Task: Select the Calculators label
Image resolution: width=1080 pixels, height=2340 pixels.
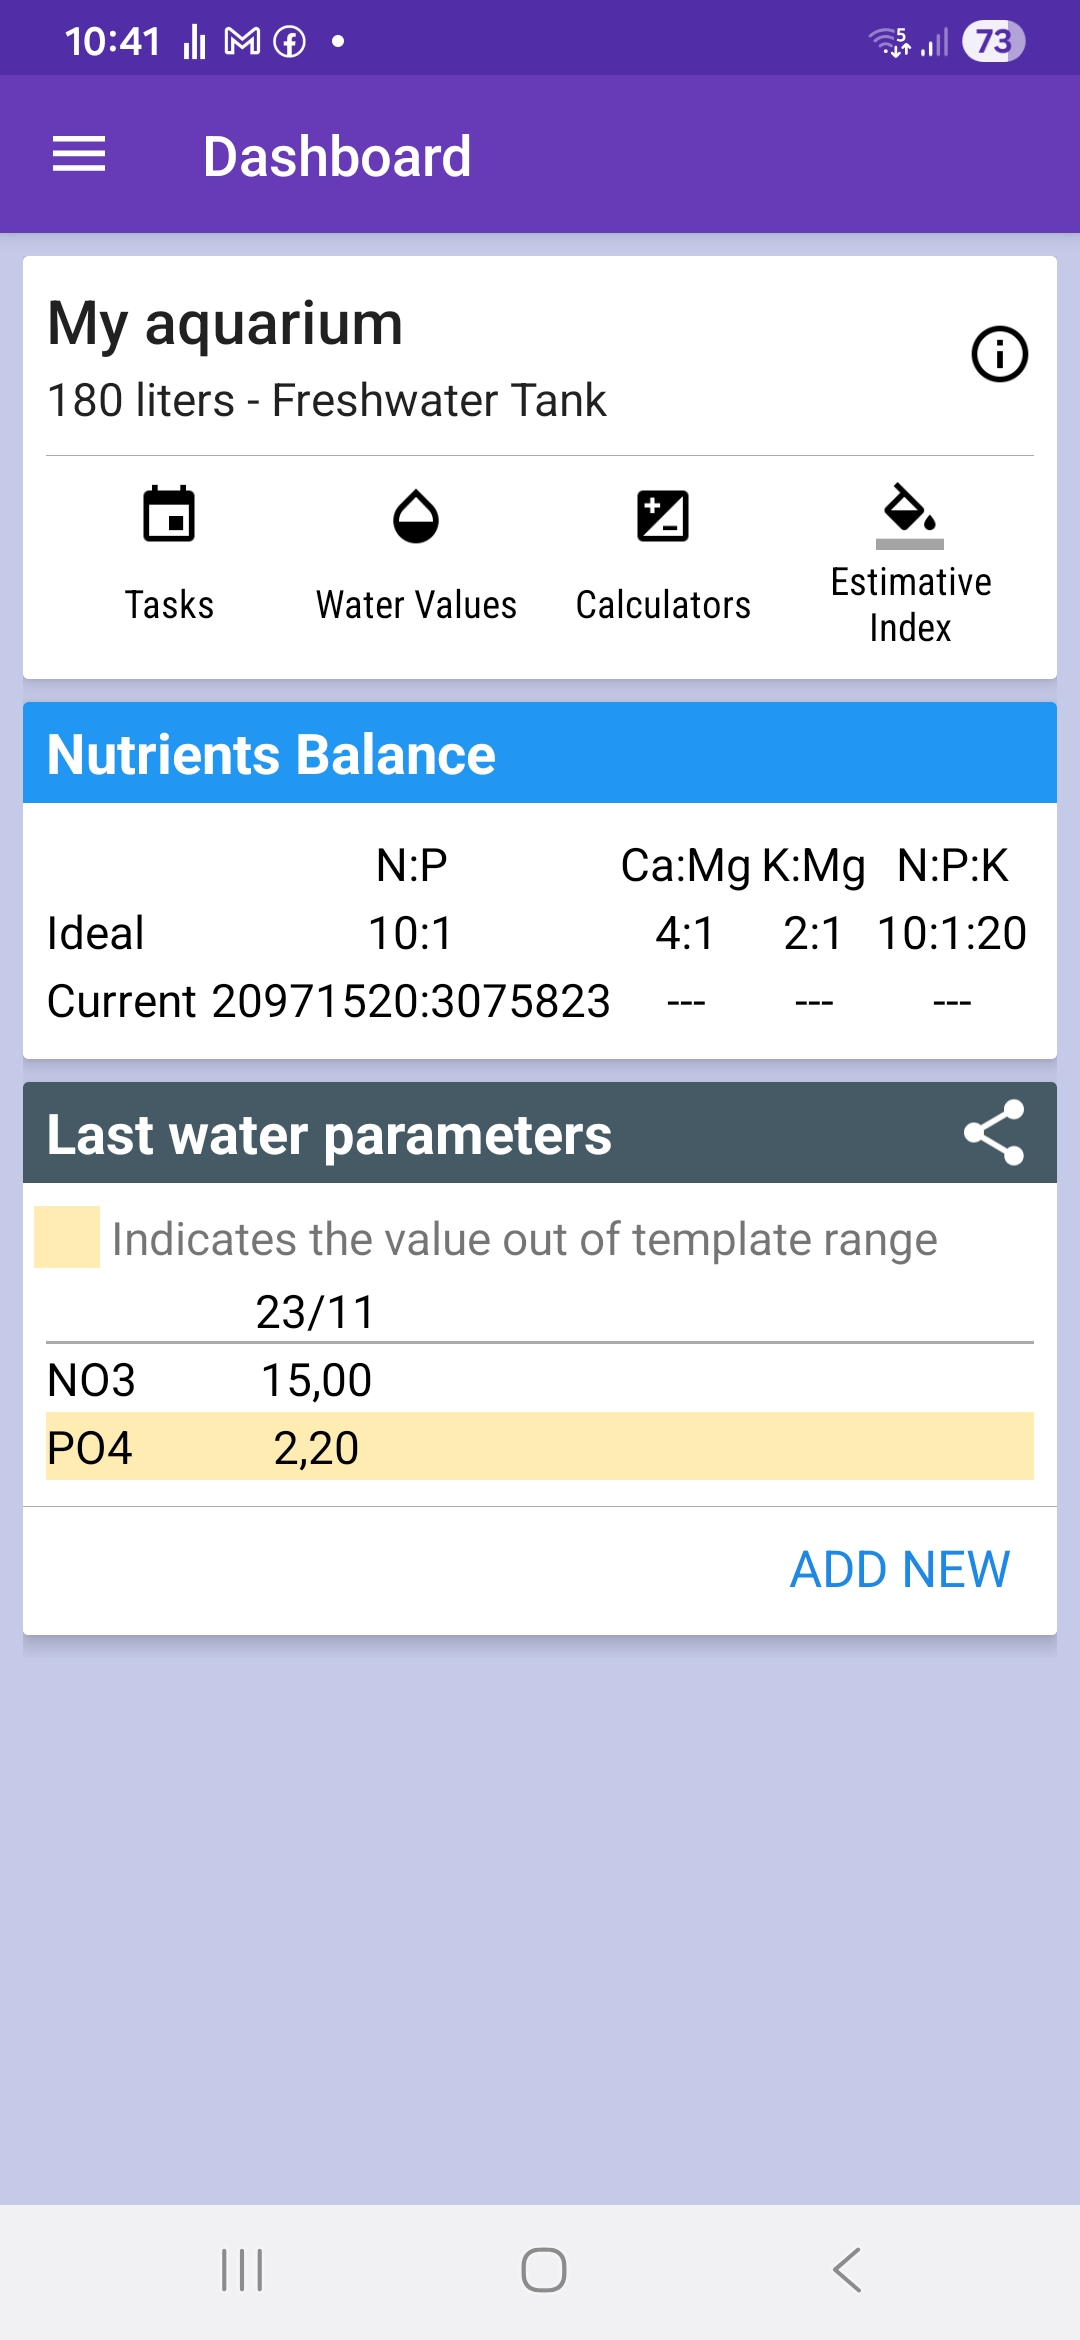Action: coord(663,605)
